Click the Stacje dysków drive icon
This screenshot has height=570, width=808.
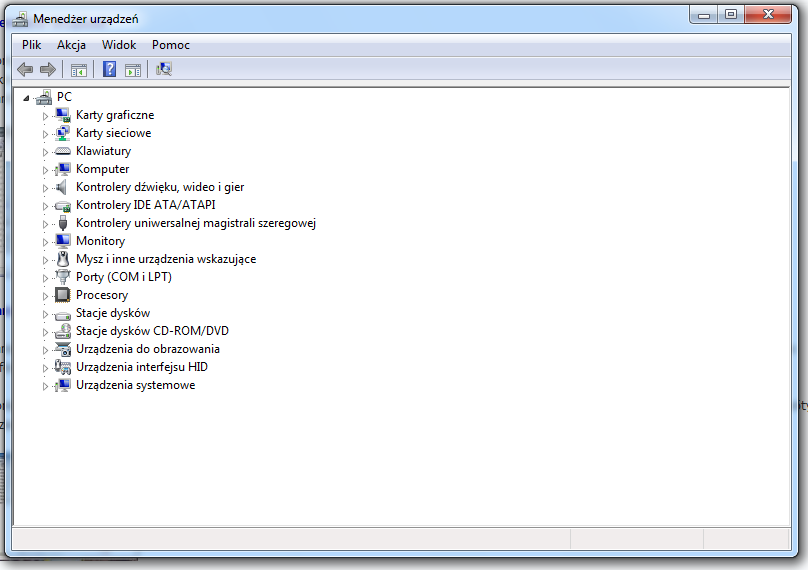pos(63,315)
